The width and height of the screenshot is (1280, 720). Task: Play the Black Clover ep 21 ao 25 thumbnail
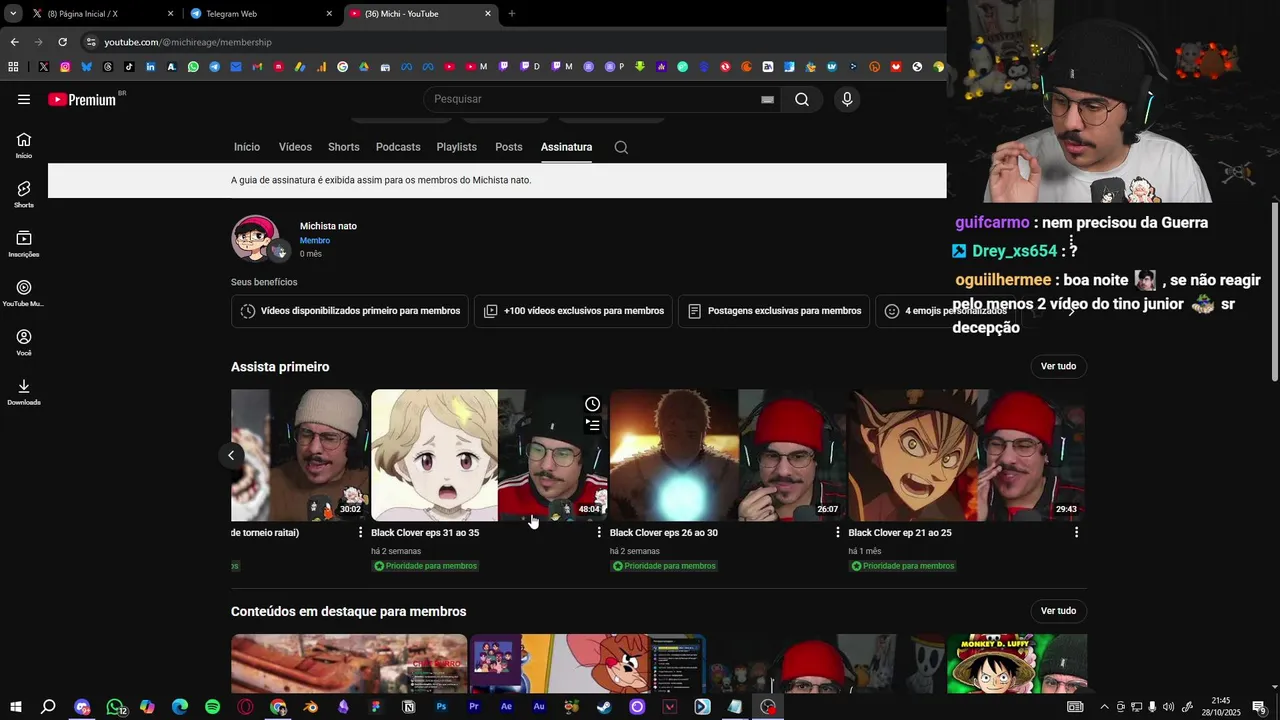point(966,455)
